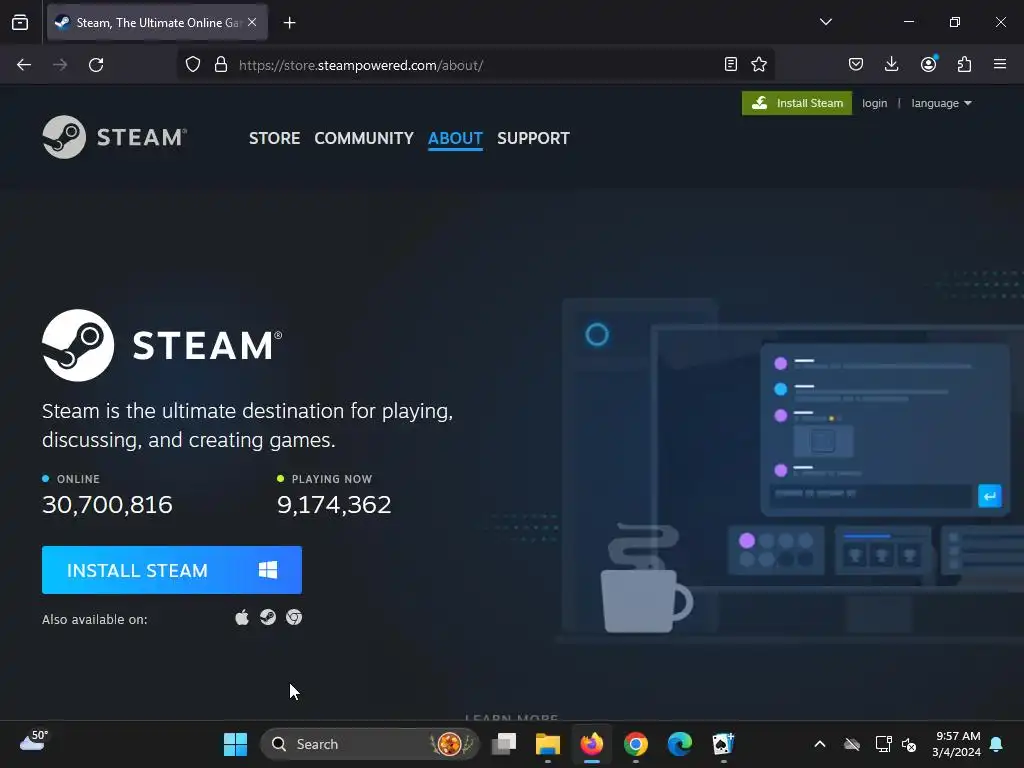Open the SUPPORT menu item
This screenshot has width=1024, height=768.
(533, 138)
